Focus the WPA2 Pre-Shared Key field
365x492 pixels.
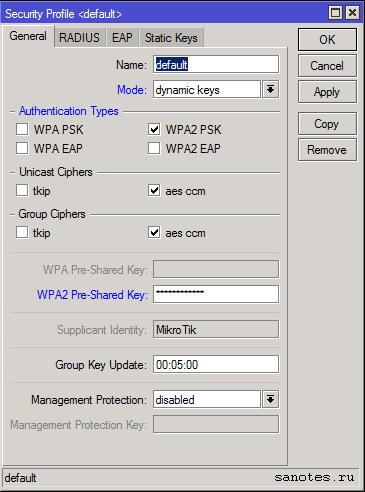tap(216, 294)
